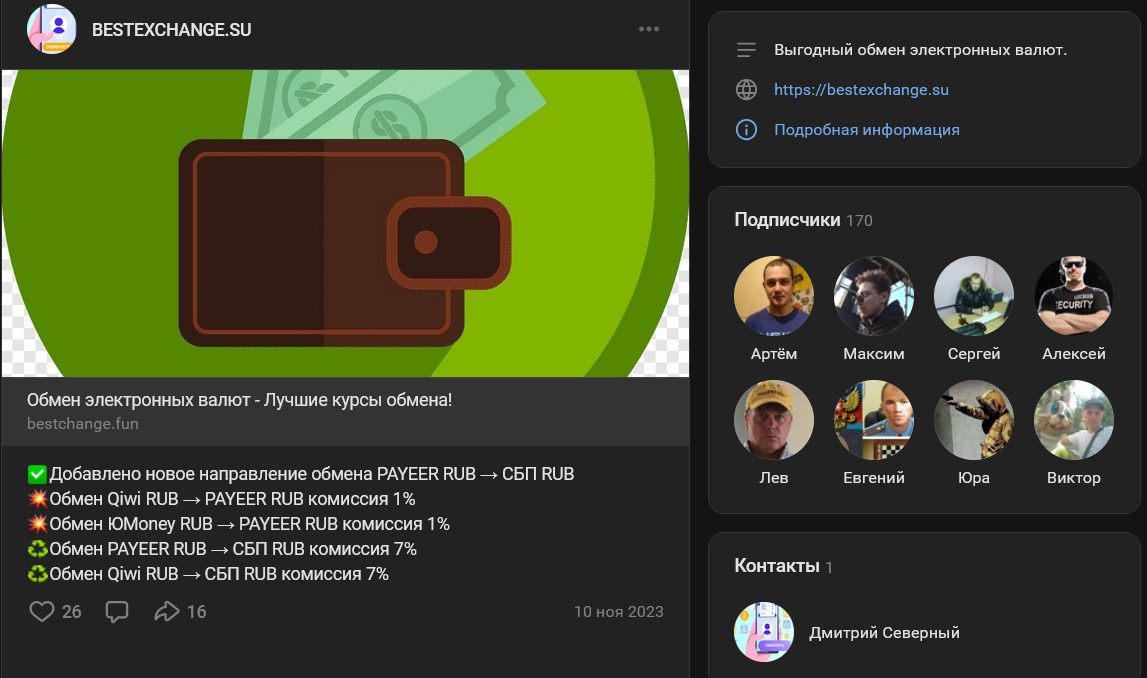The height and width of the screenshot is (678, 1147).
Task: Click the description Выгодный обмен электронных валют.
Action: pos(920,50)
